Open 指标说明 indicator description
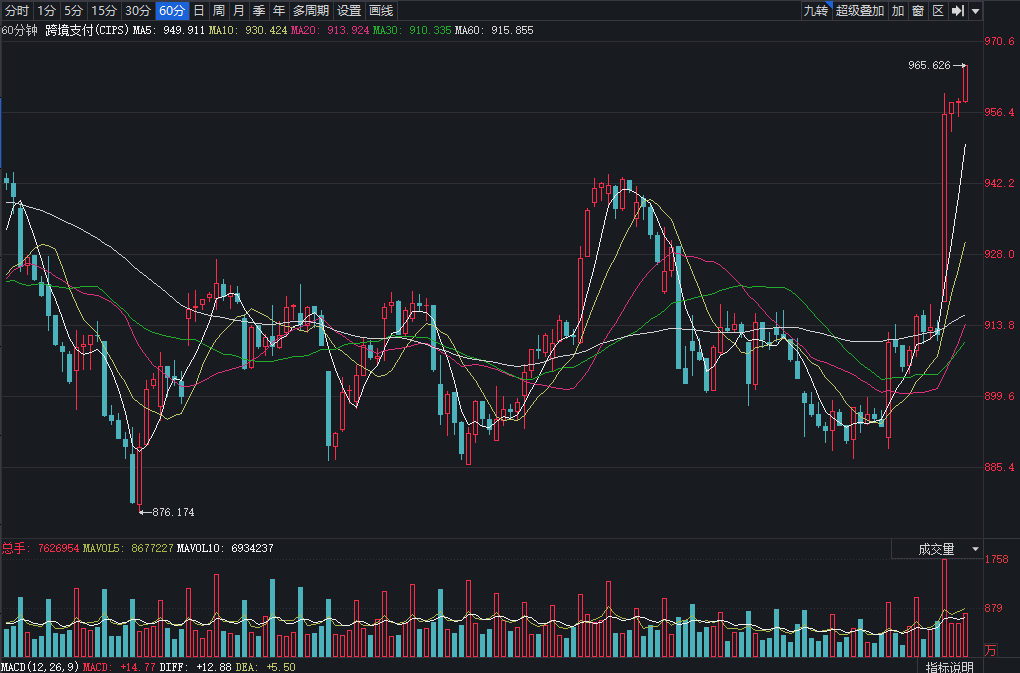 [949, 666]
